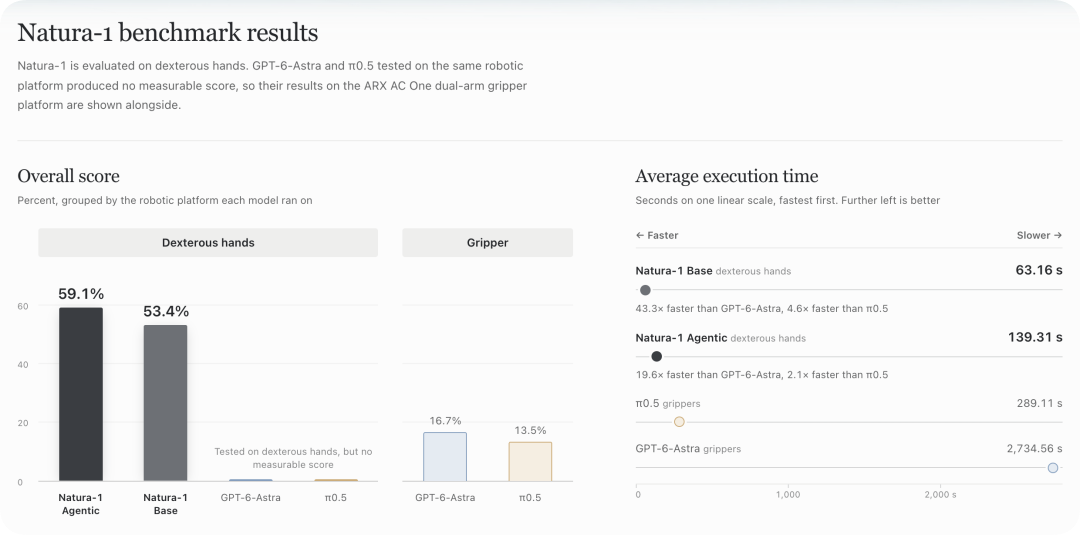The image size is (1080, 535).
Task: Click the 2,734.56 s value
Action: coord(1035,449)
